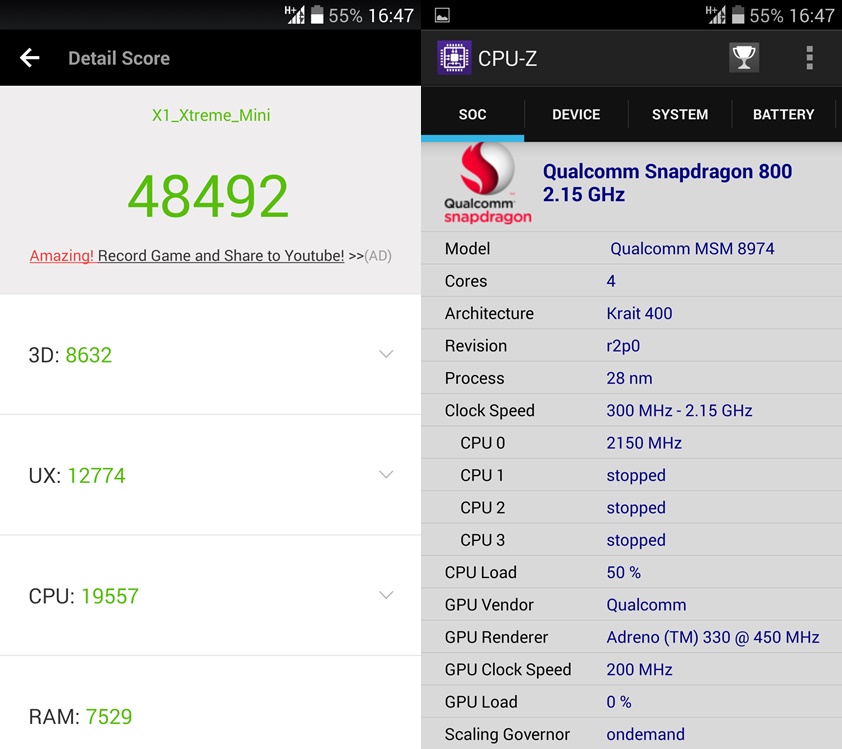The height and width of the screenshot is (749, 842).
Task: Tap the CPU 0 value 2150 MHz
Action: click(x=644, y=443)
